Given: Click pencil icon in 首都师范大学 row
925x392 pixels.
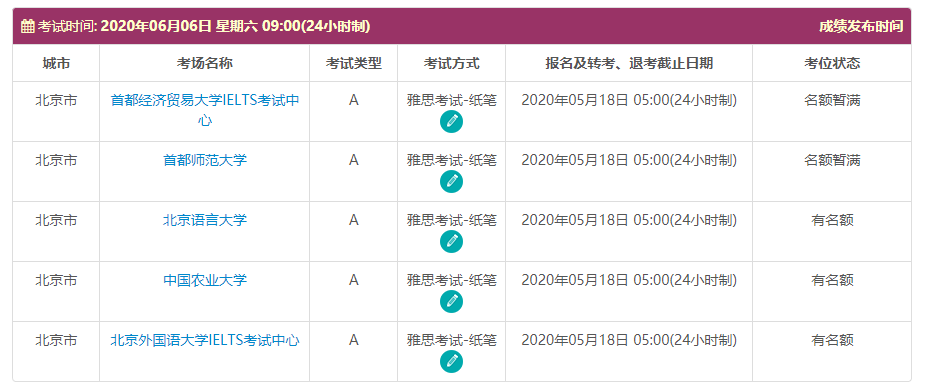Looking at the screenshot, I should pyautogui.click(x=451, y=181).
